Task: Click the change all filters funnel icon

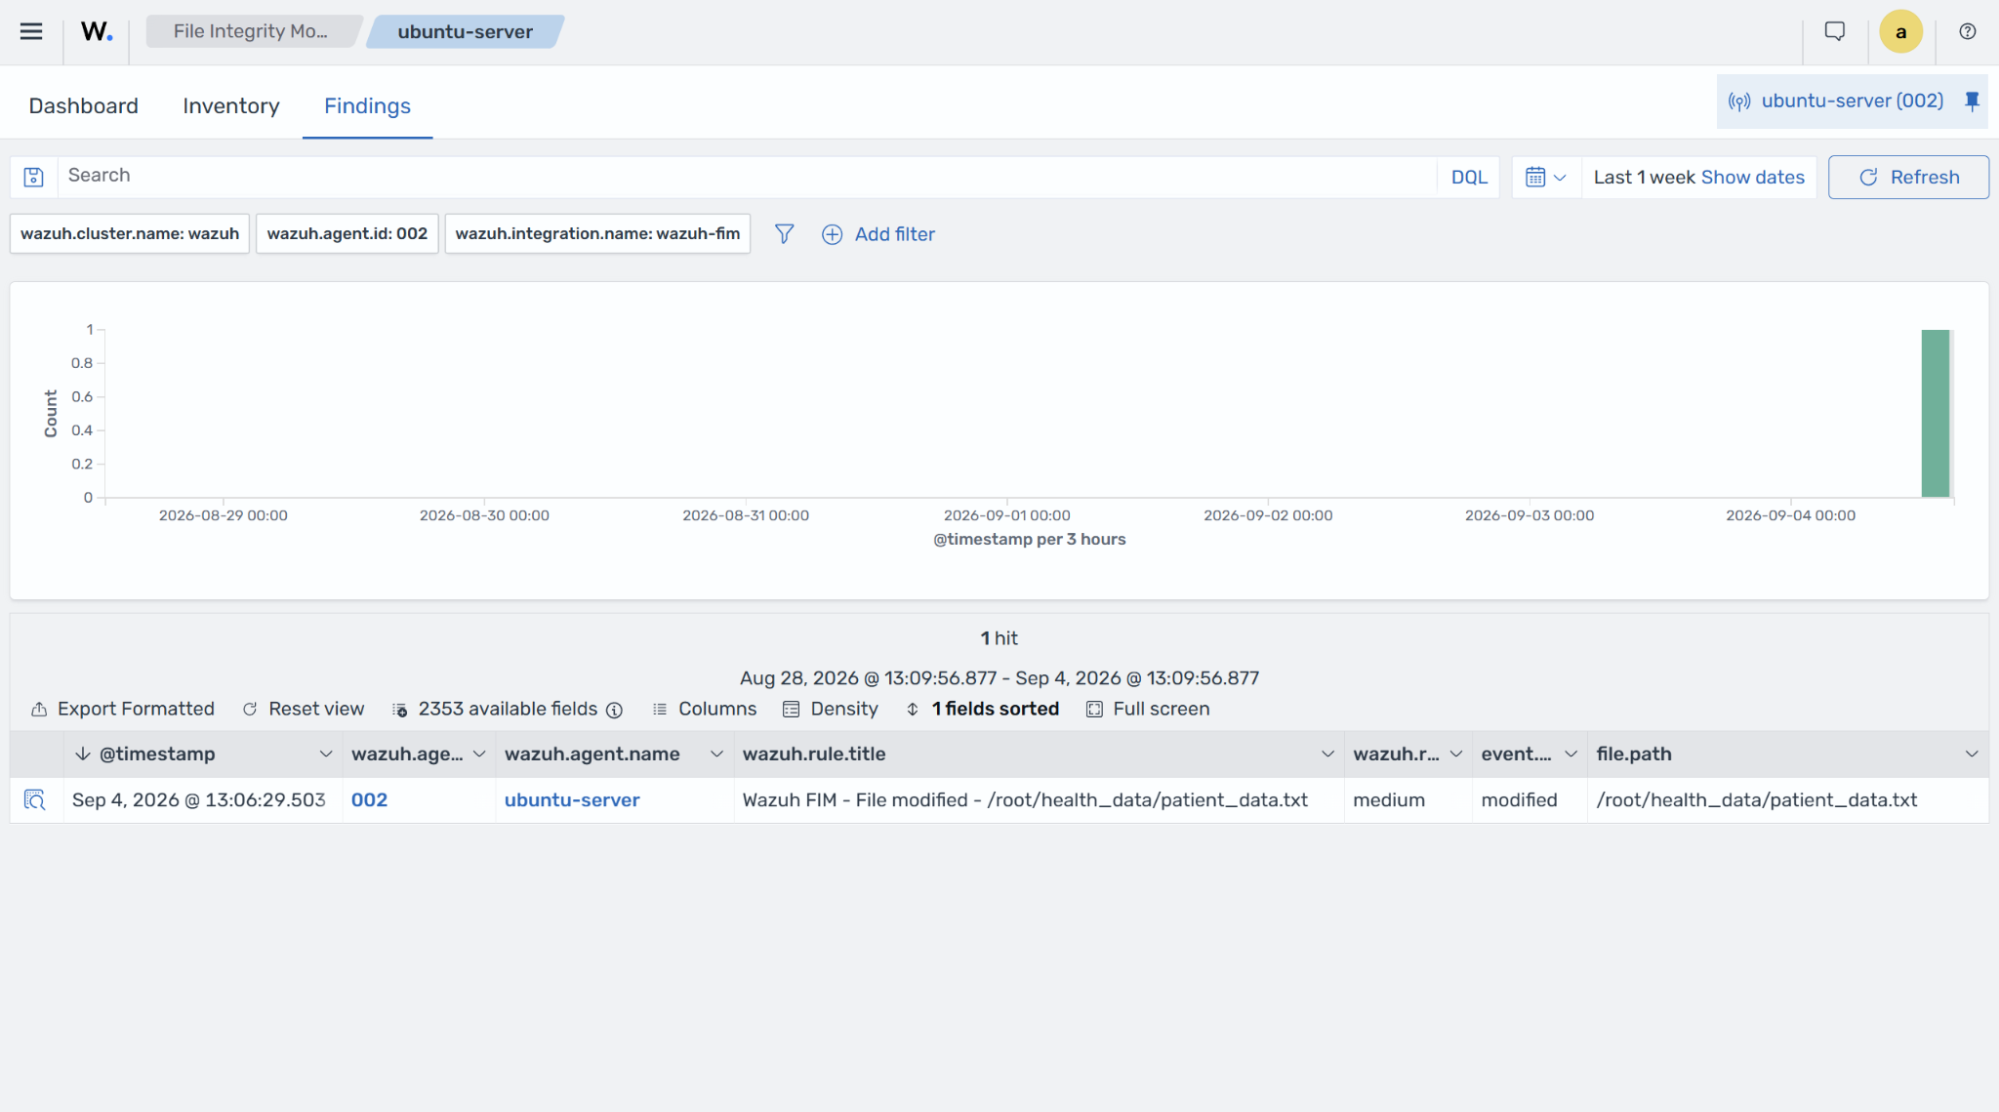Action: (784, 234)
